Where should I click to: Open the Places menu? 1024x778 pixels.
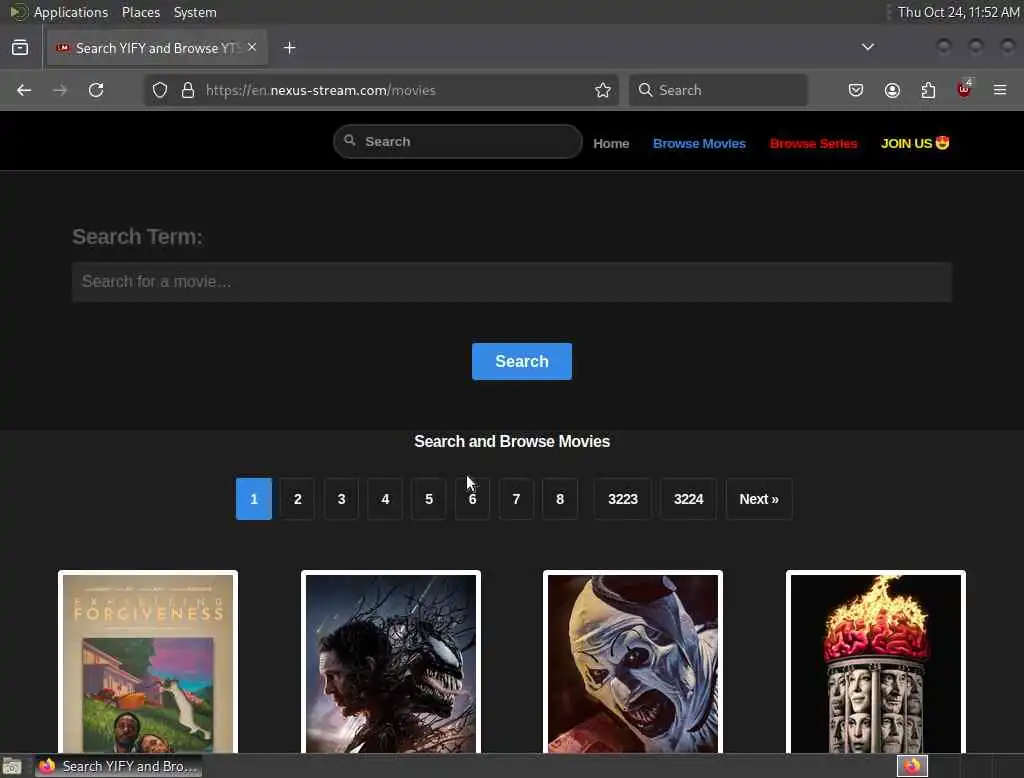click(140, 12)
